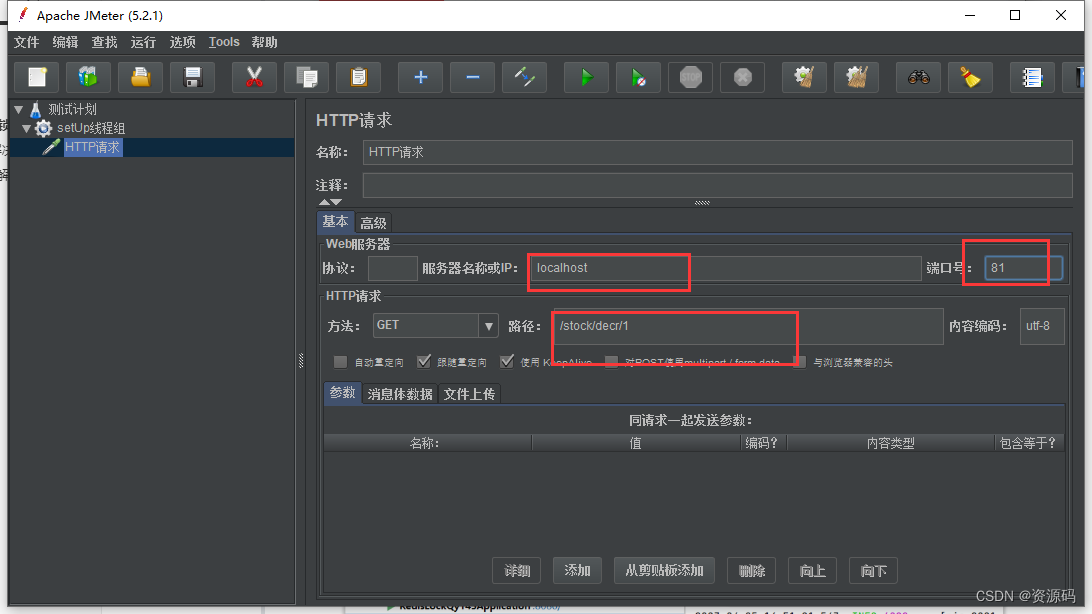Open the 编辑 menu

(x=65, y=42)
